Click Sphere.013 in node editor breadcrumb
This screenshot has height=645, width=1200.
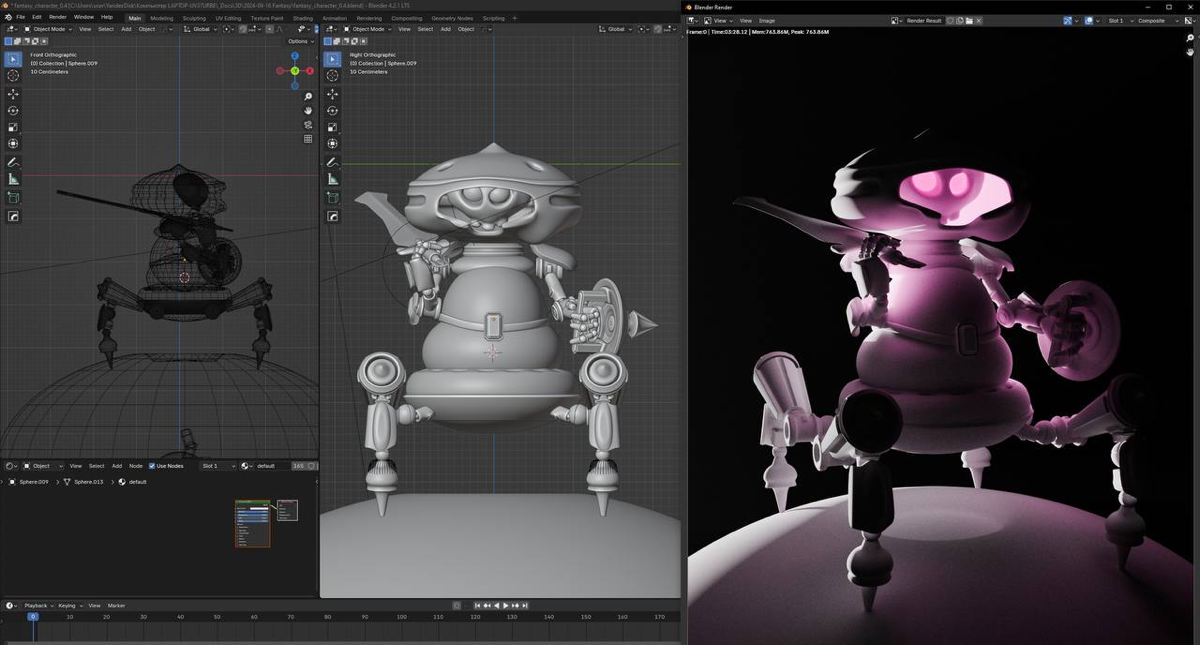91,482
